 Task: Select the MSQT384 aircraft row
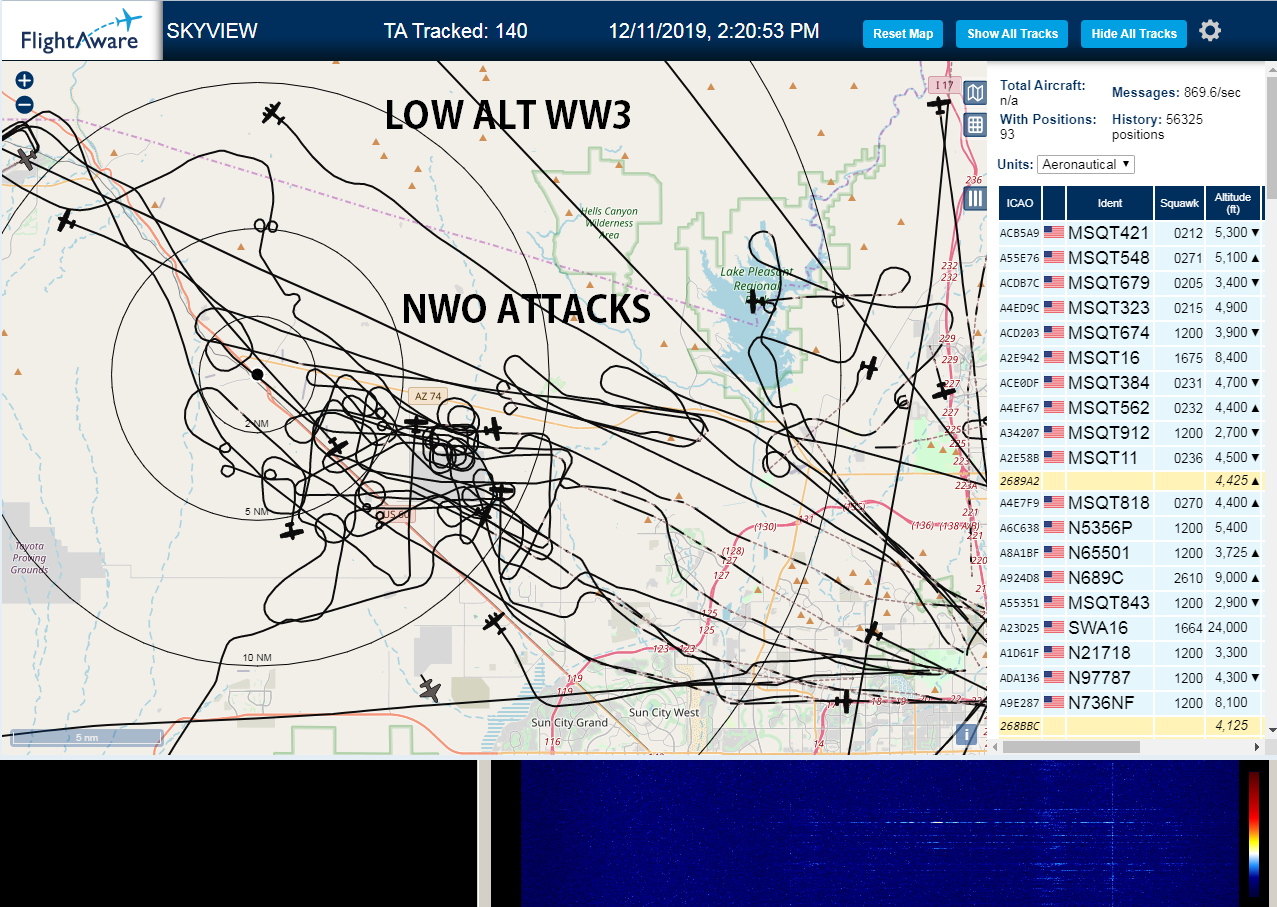click(1131, 382)
